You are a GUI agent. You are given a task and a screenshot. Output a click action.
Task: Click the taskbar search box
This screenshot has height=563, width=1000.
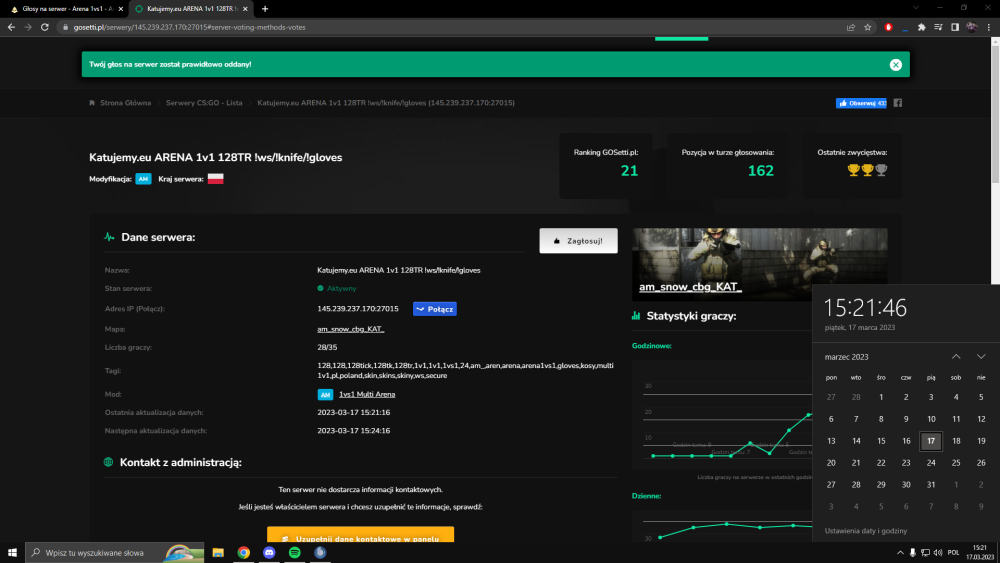point(115,553)
